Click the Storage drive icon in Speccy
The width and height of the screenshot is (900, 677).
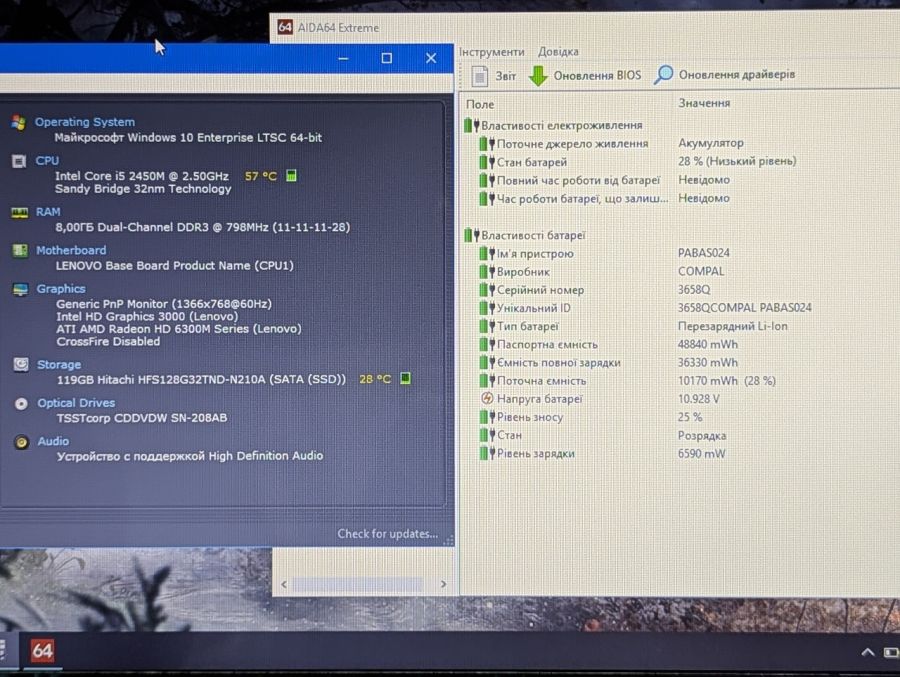pyautogui.click(x=21, y=365)
